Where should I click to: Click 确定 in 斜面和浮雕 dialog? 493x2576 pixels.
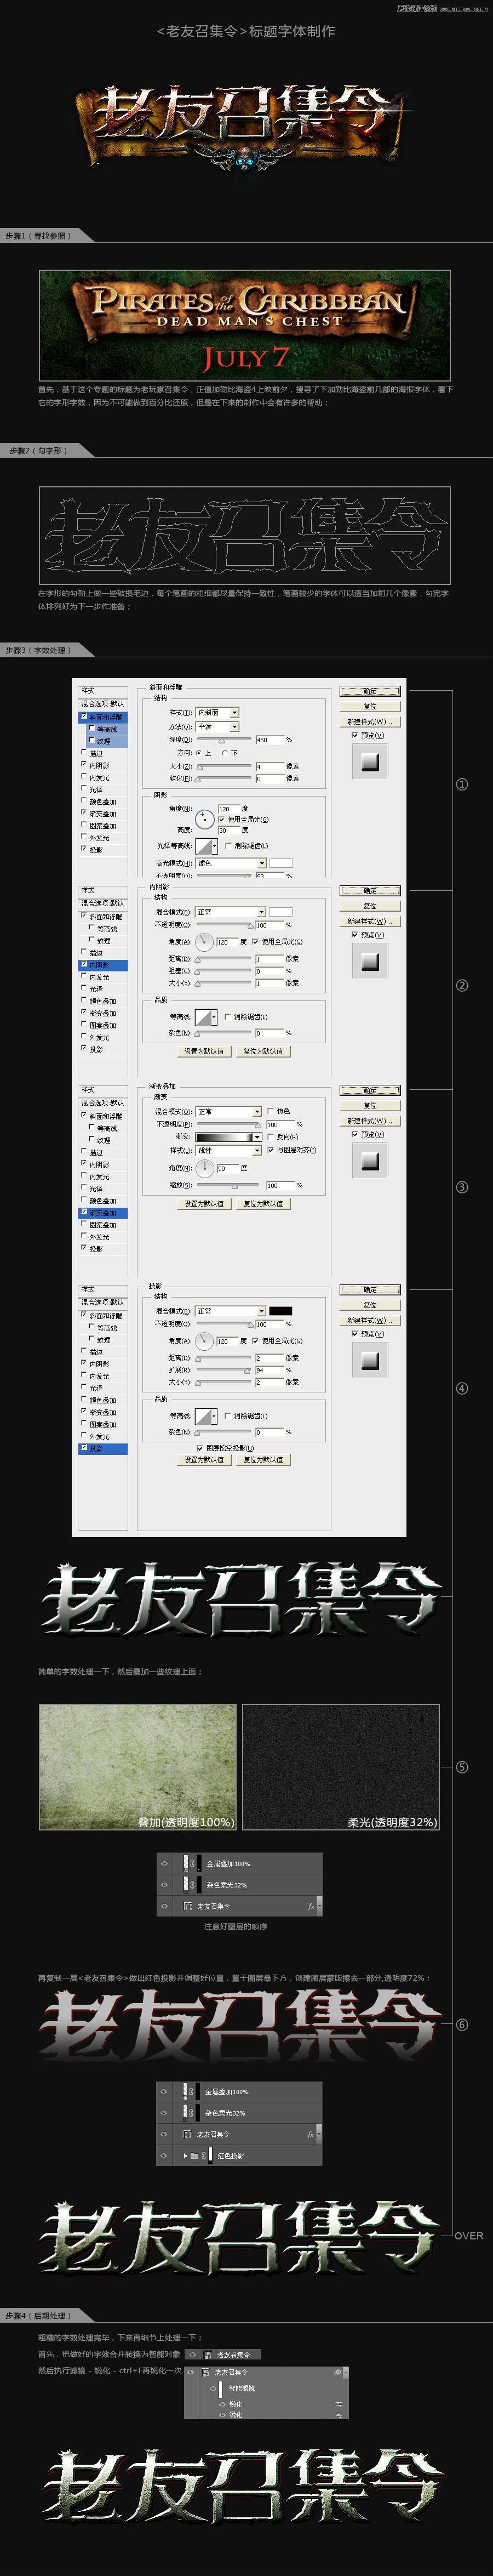pyautogui.click(x=371, y=691)
